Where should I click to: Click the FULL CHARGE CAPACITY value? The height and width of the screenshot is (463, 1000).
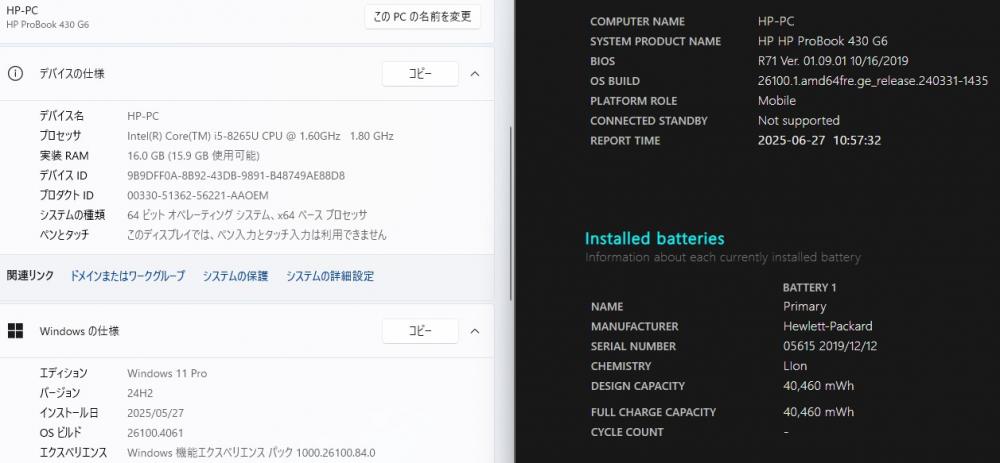coord(818,412)
